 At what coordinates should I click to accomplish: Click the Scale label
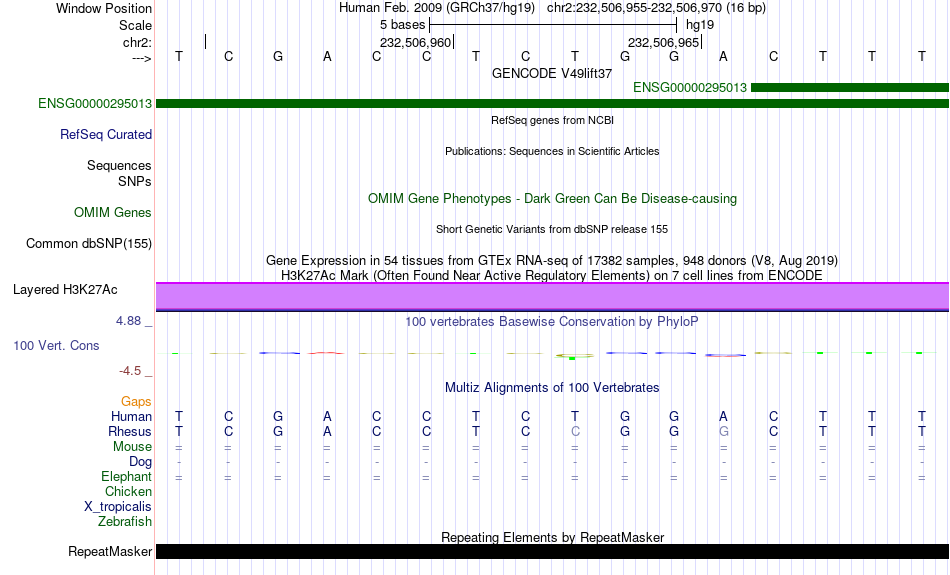click(x=136, y=25)
